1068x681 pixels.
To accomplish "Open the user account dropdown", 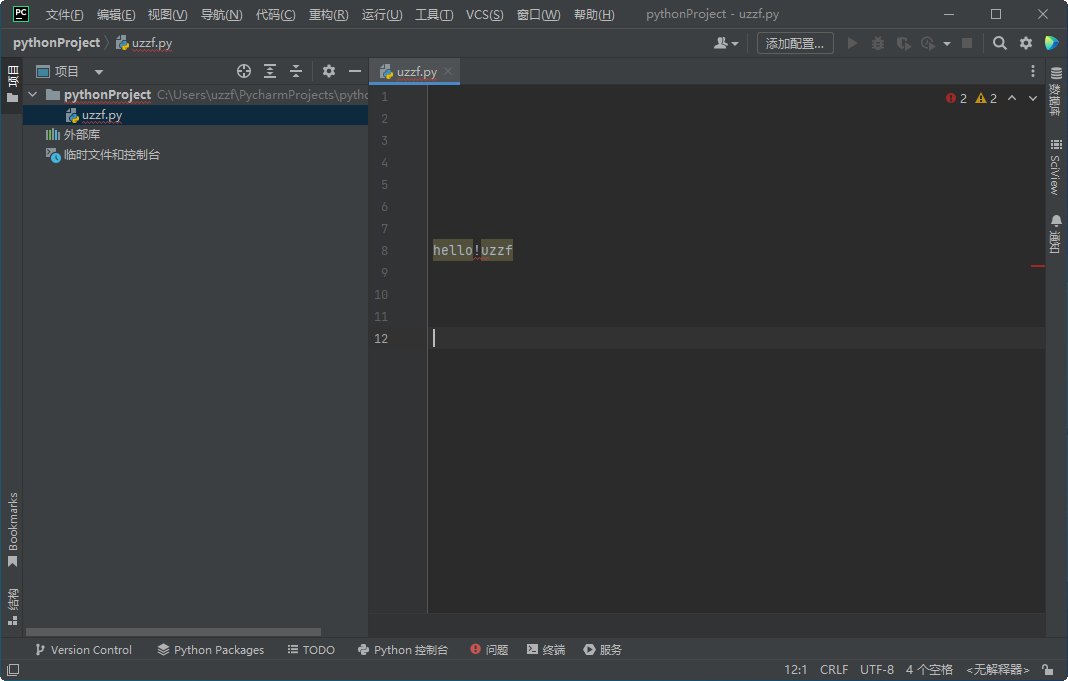I will [x=726, y=43].
